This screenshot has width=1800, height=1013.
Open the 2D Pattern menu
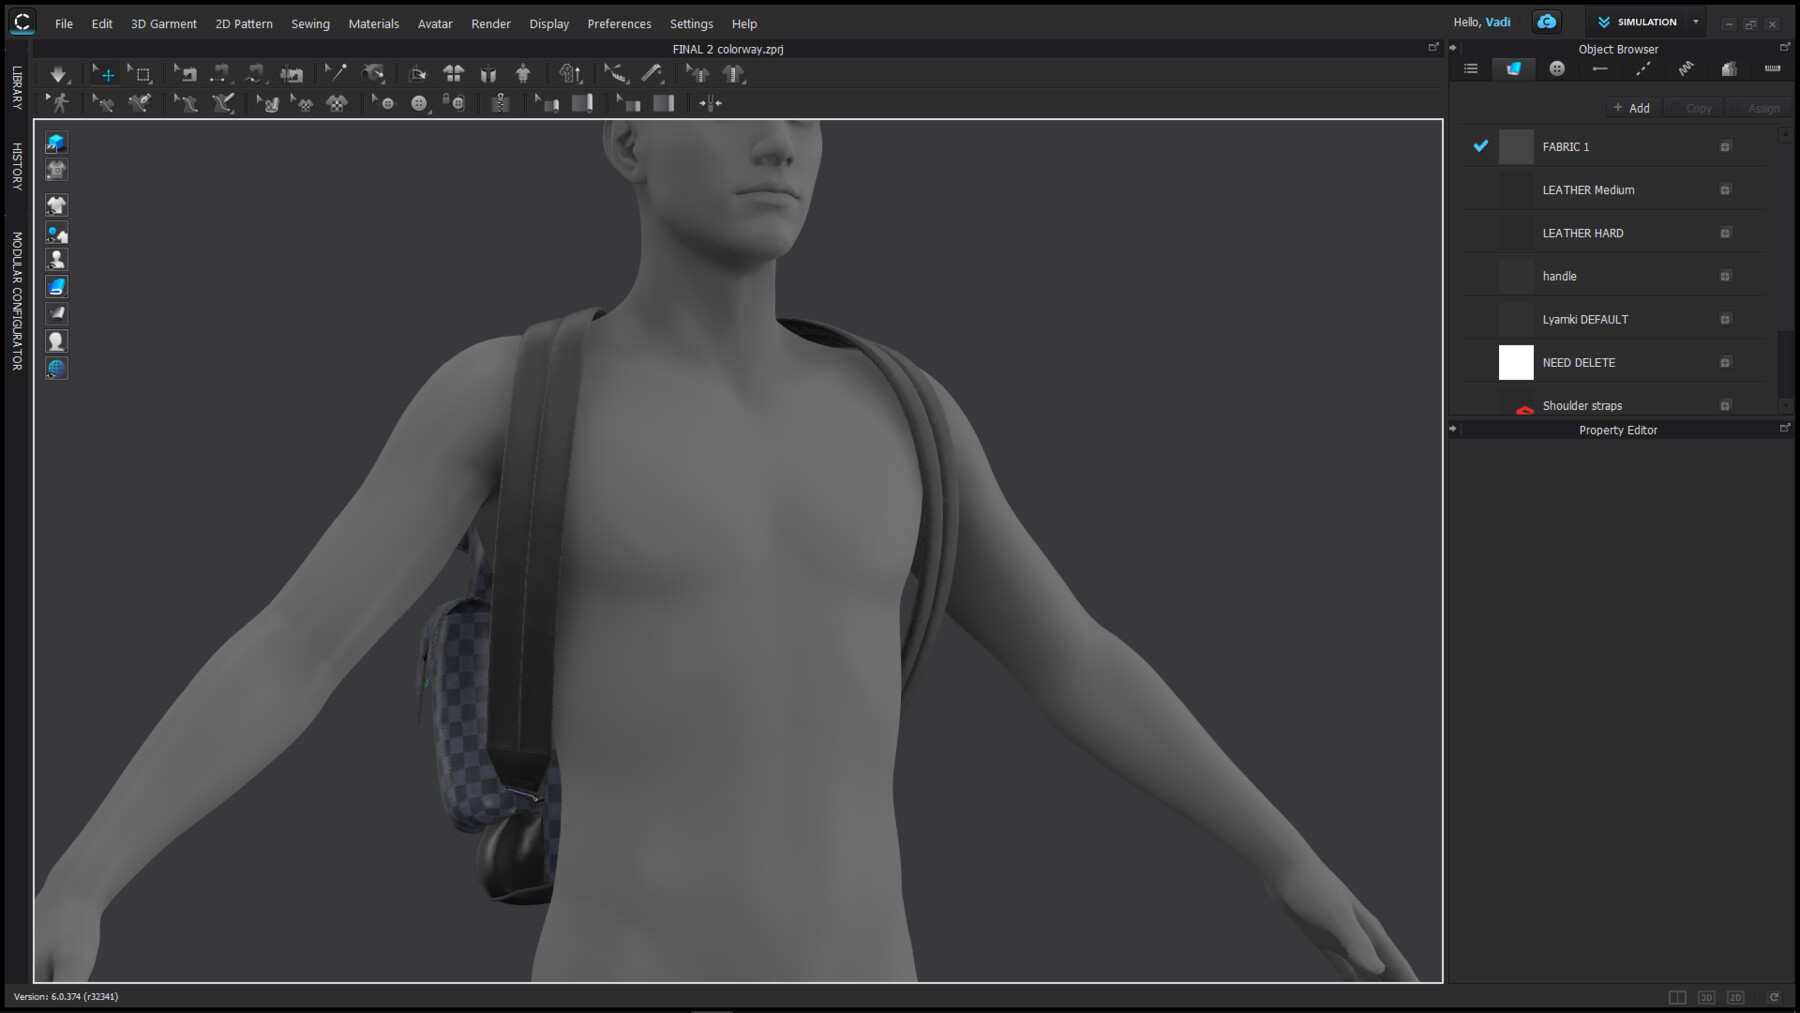point(244,23)
